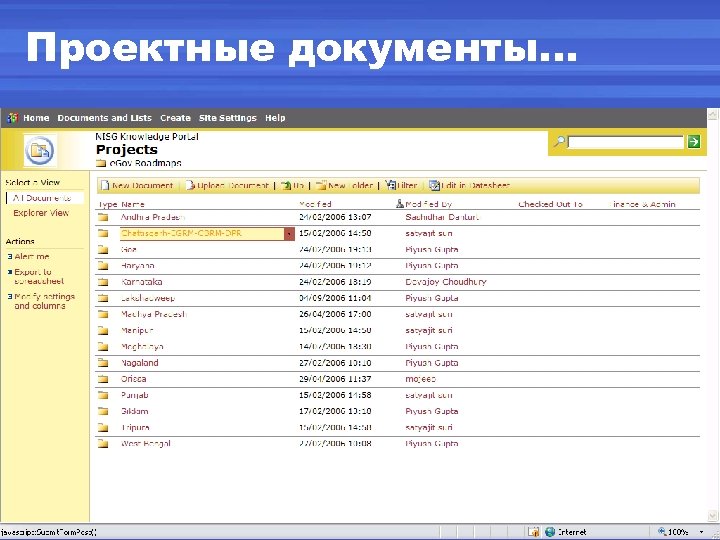
Task: Switch to Explorer View
Action: [x=41, y=213]
